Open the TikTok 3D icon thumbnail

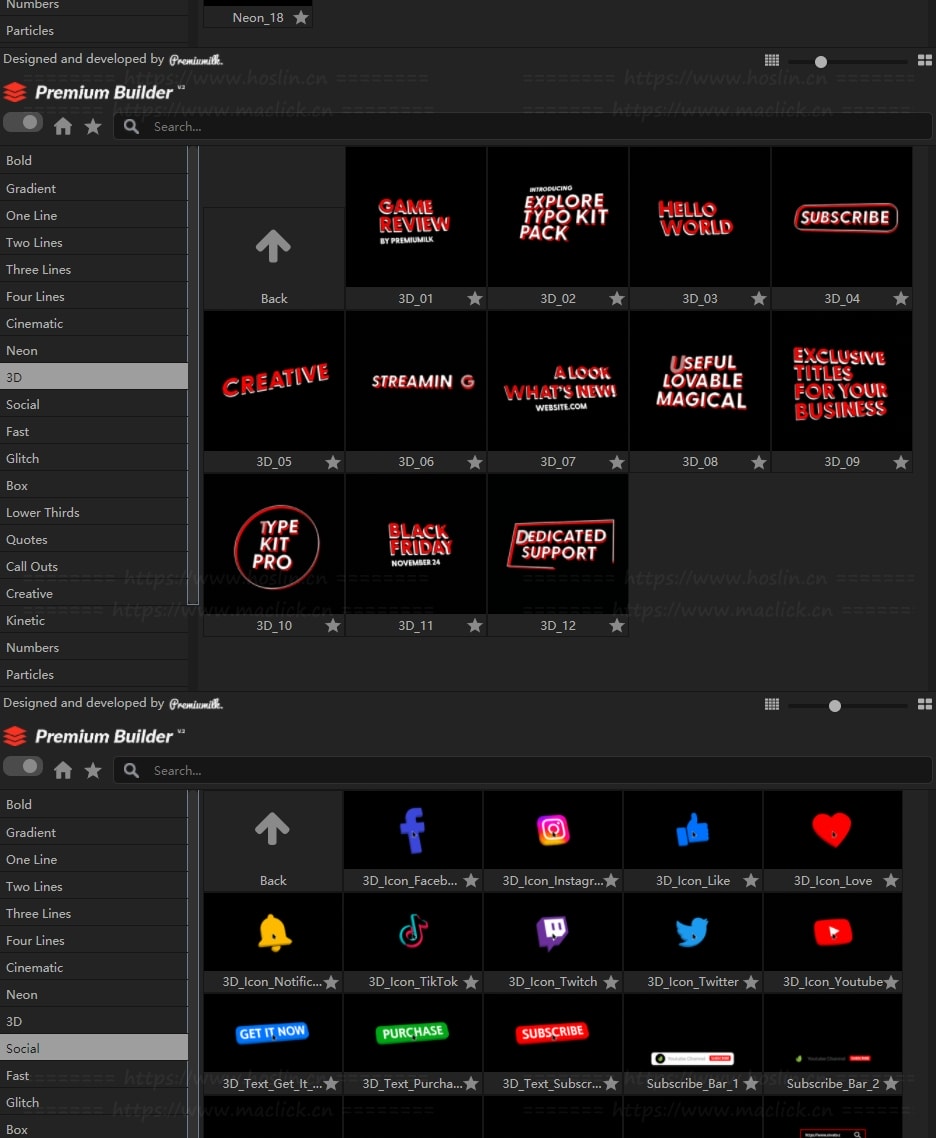pos(413,932)
